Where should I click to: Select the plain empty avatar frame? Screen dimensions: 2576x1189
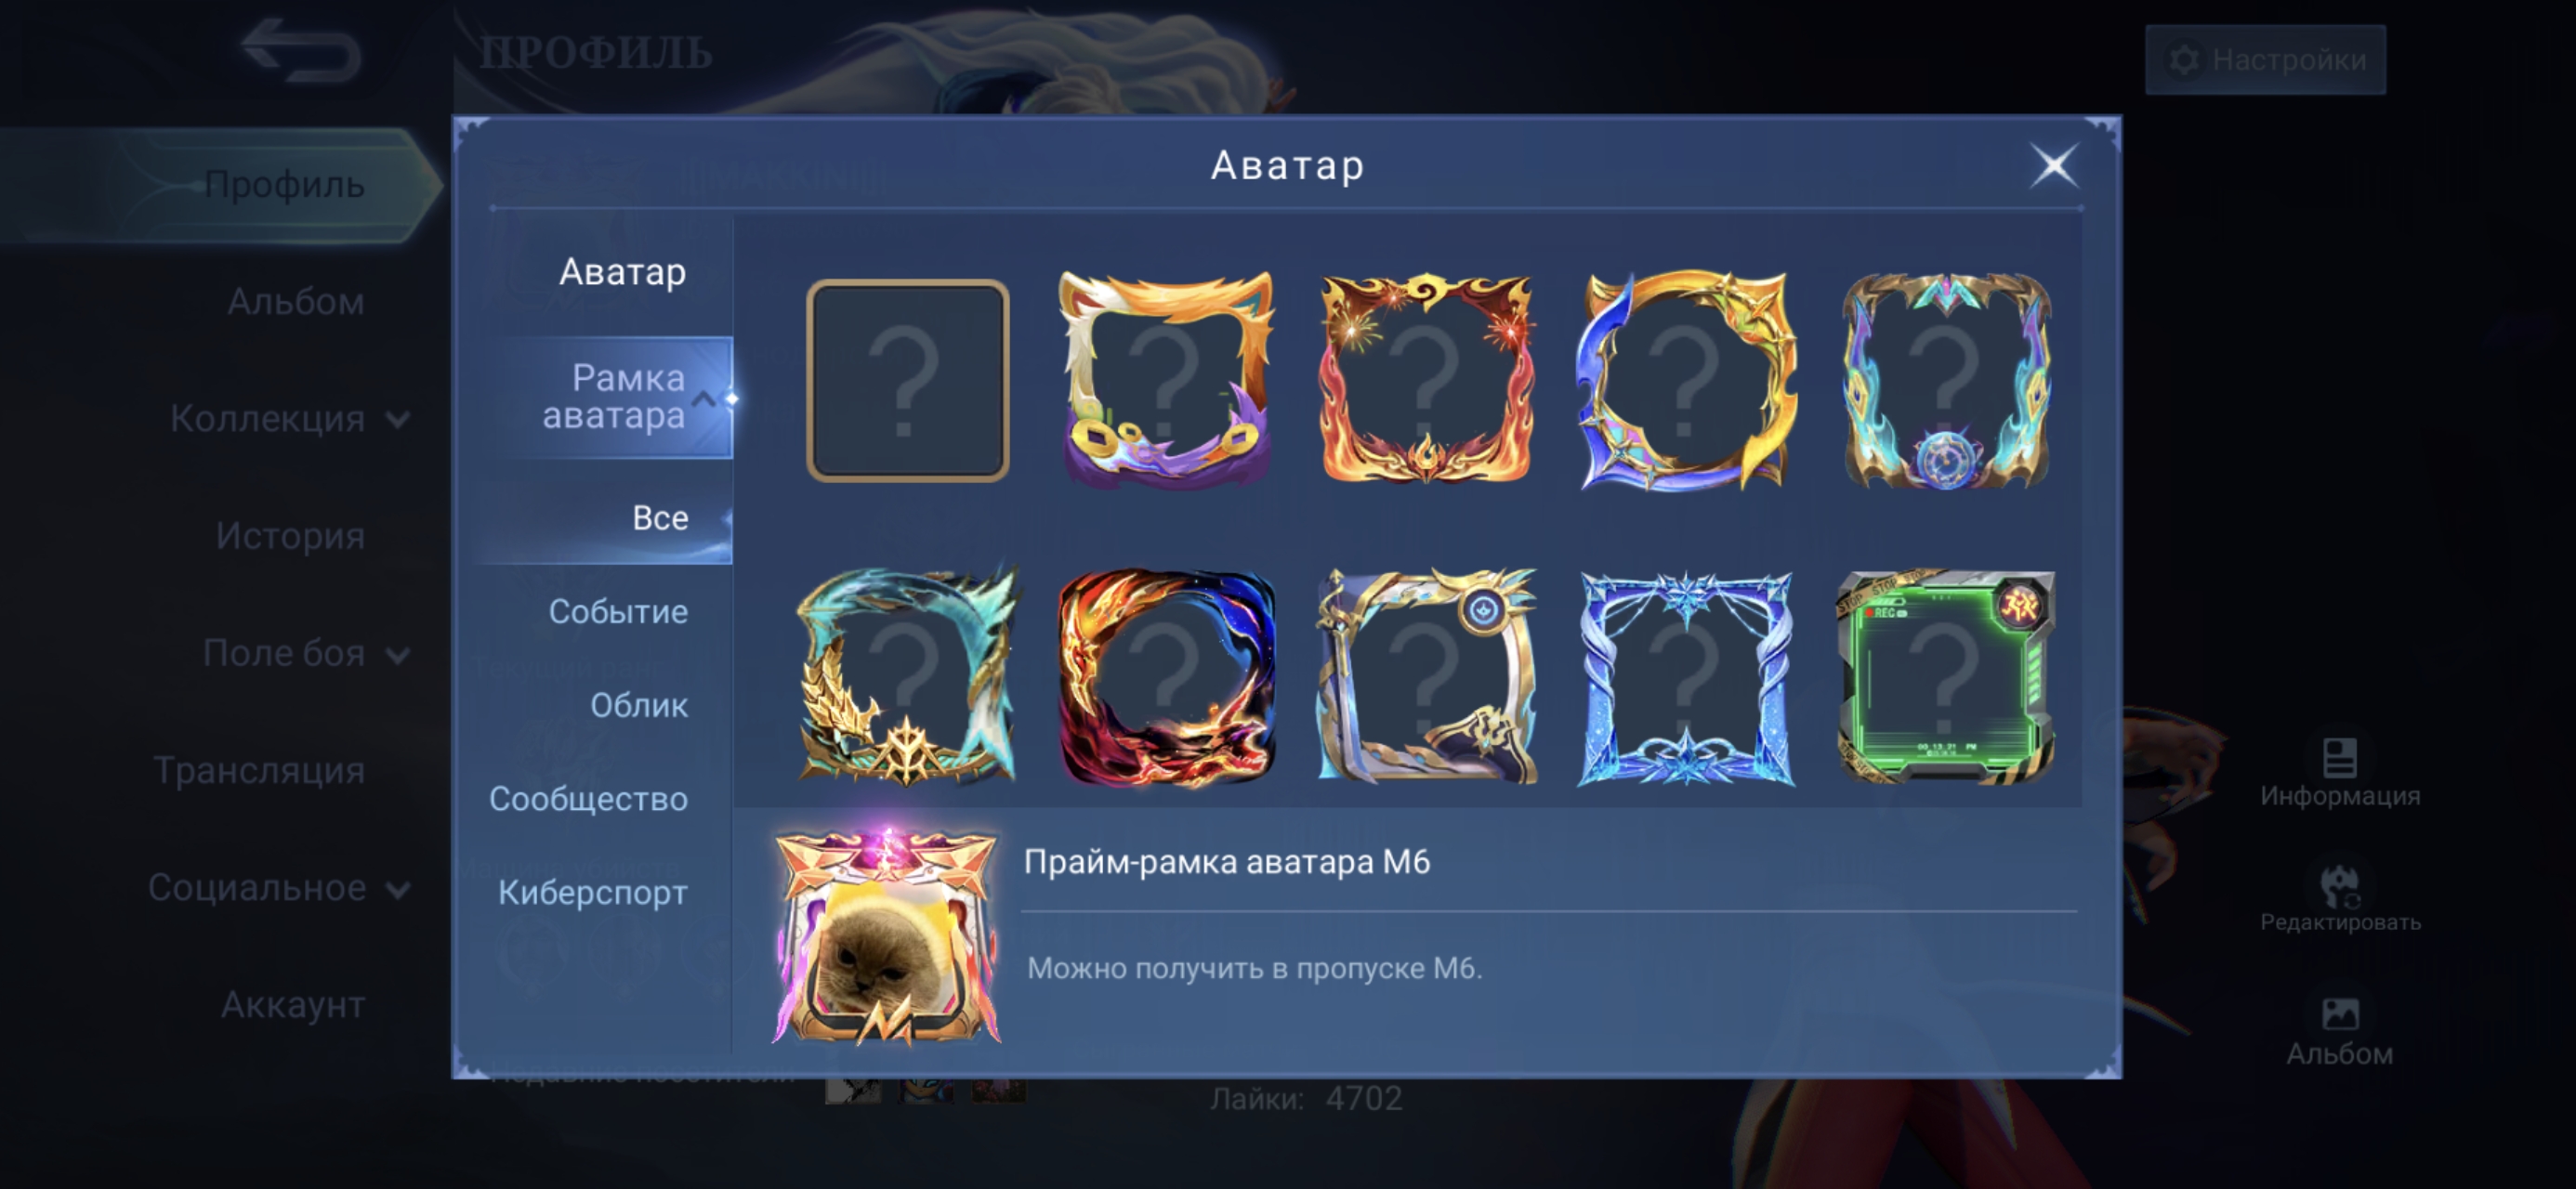pyautogui.click(x=907, y=380)
